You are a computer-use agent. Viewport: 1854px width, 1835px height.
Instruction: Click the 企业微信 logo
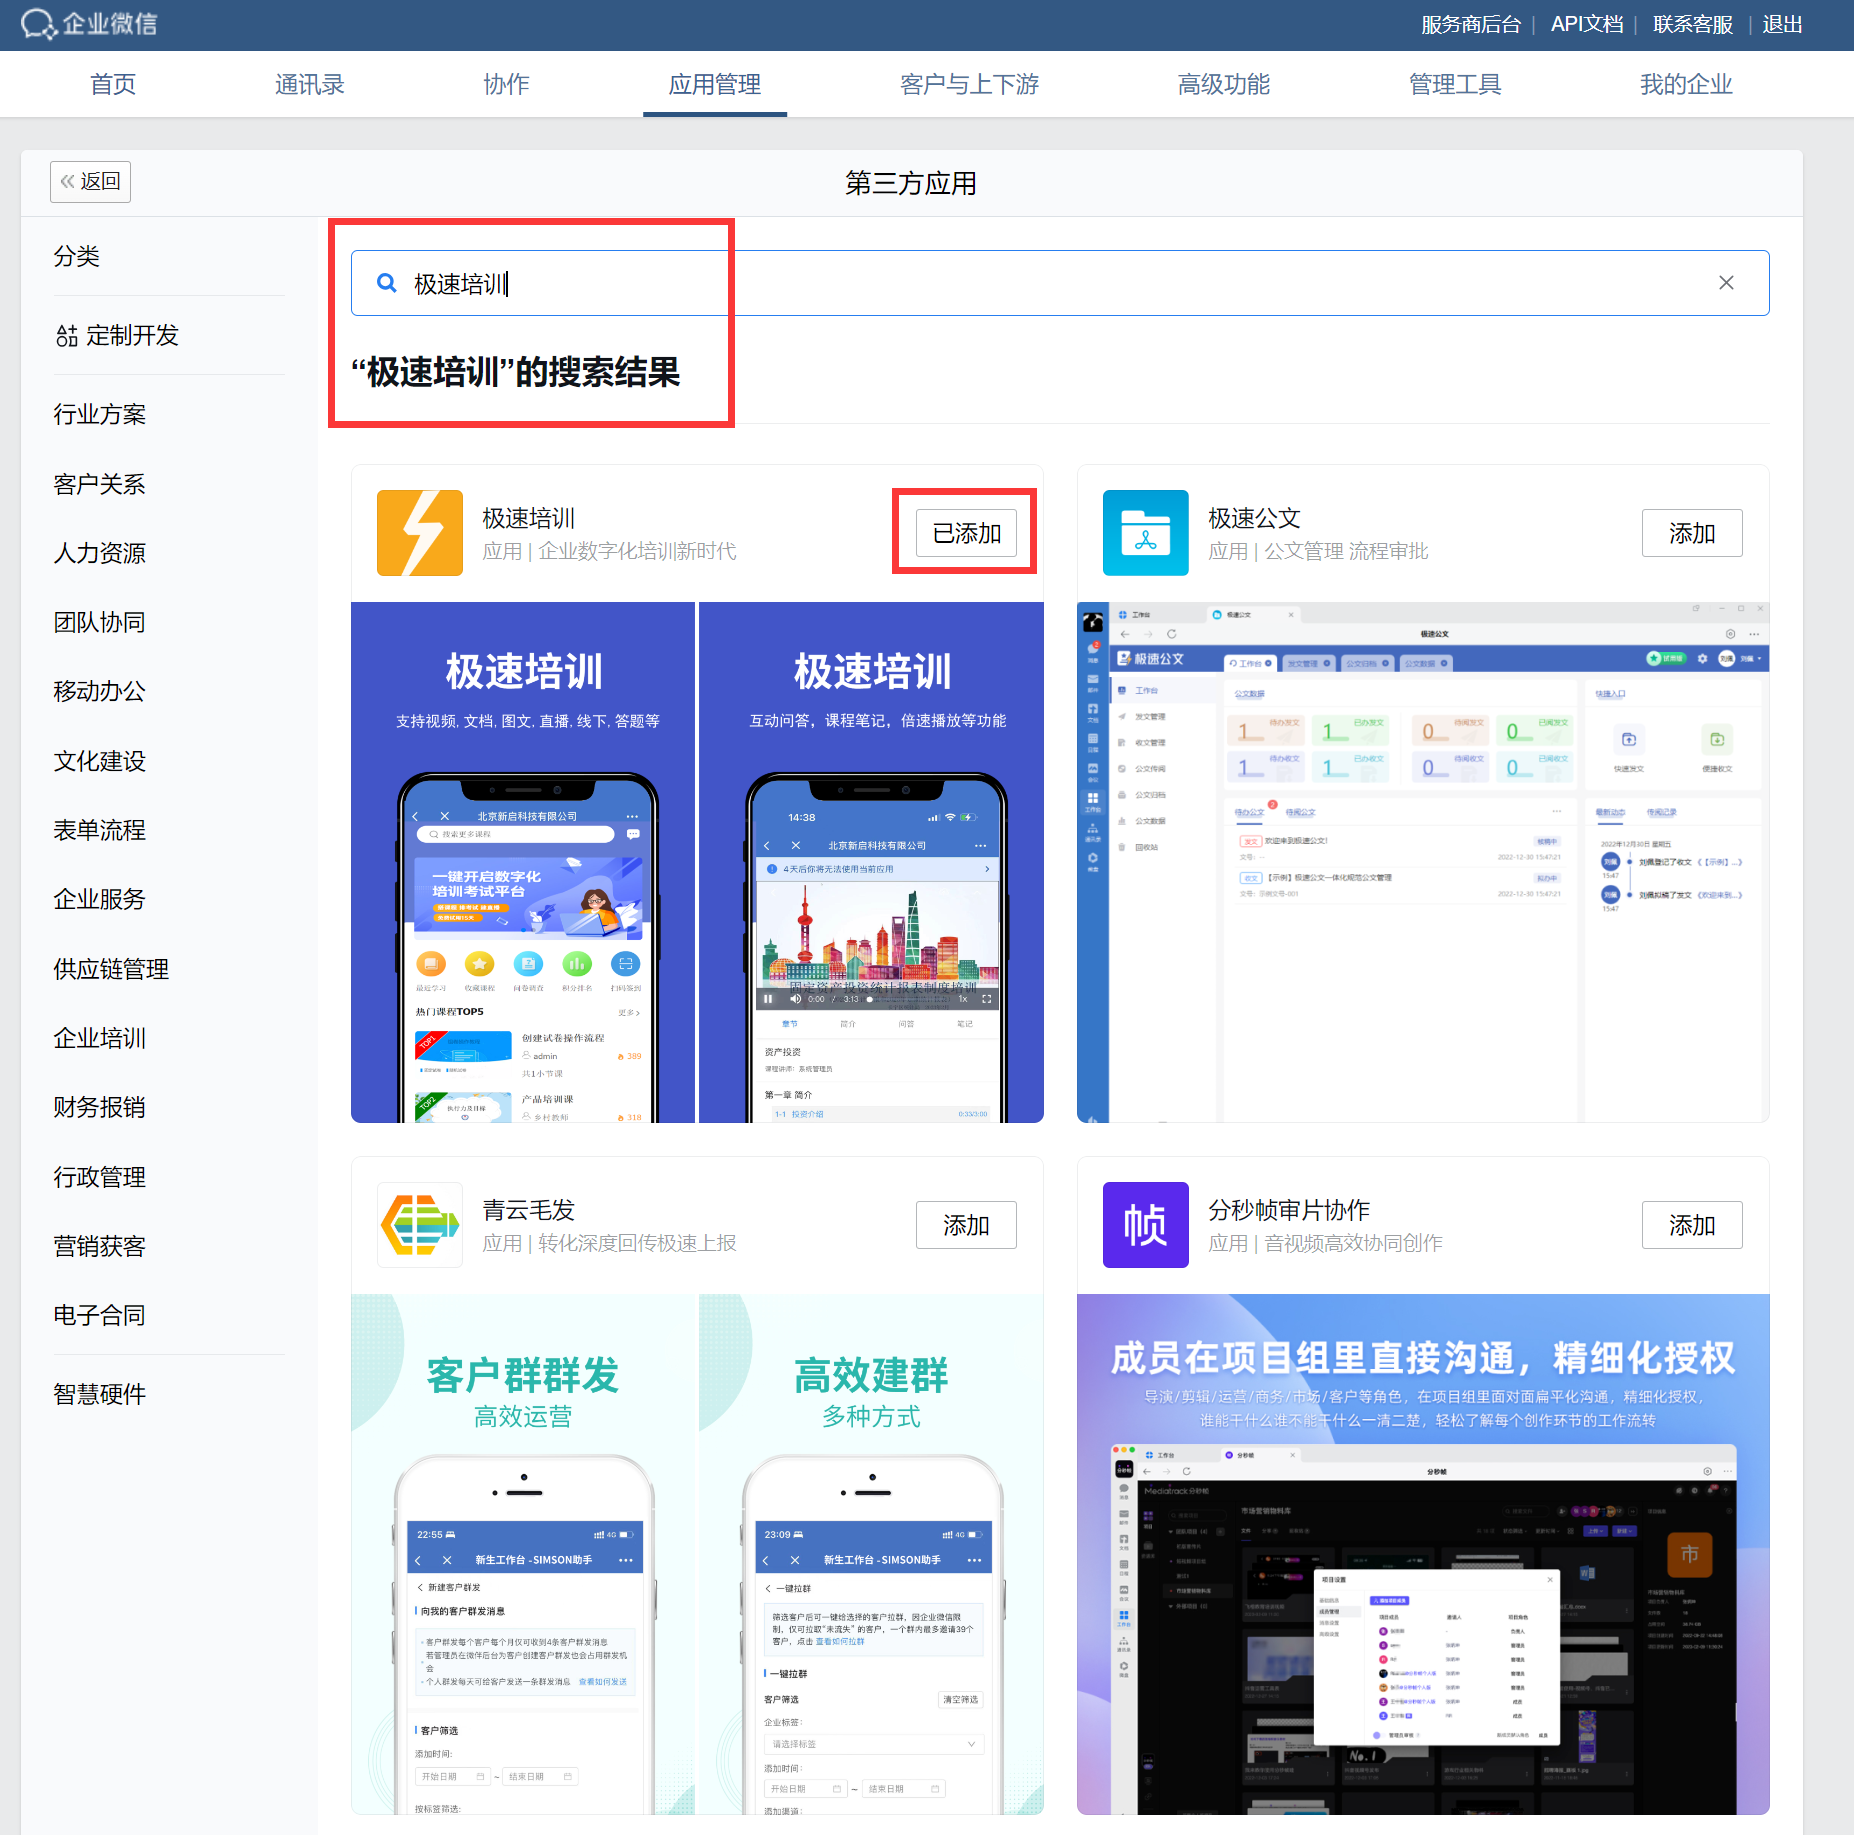point(88,24)
